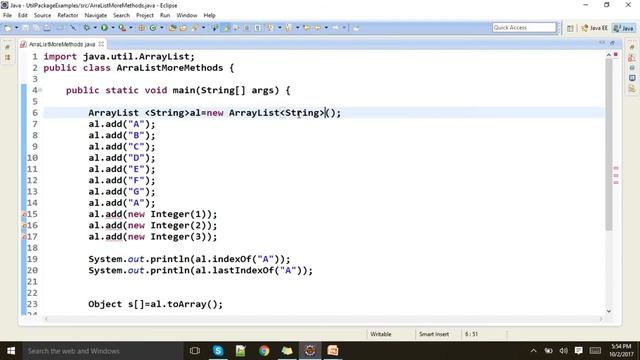Viewport: 640px width, 360px height.
Task: Open the Window menu
Action: [187, 15]
